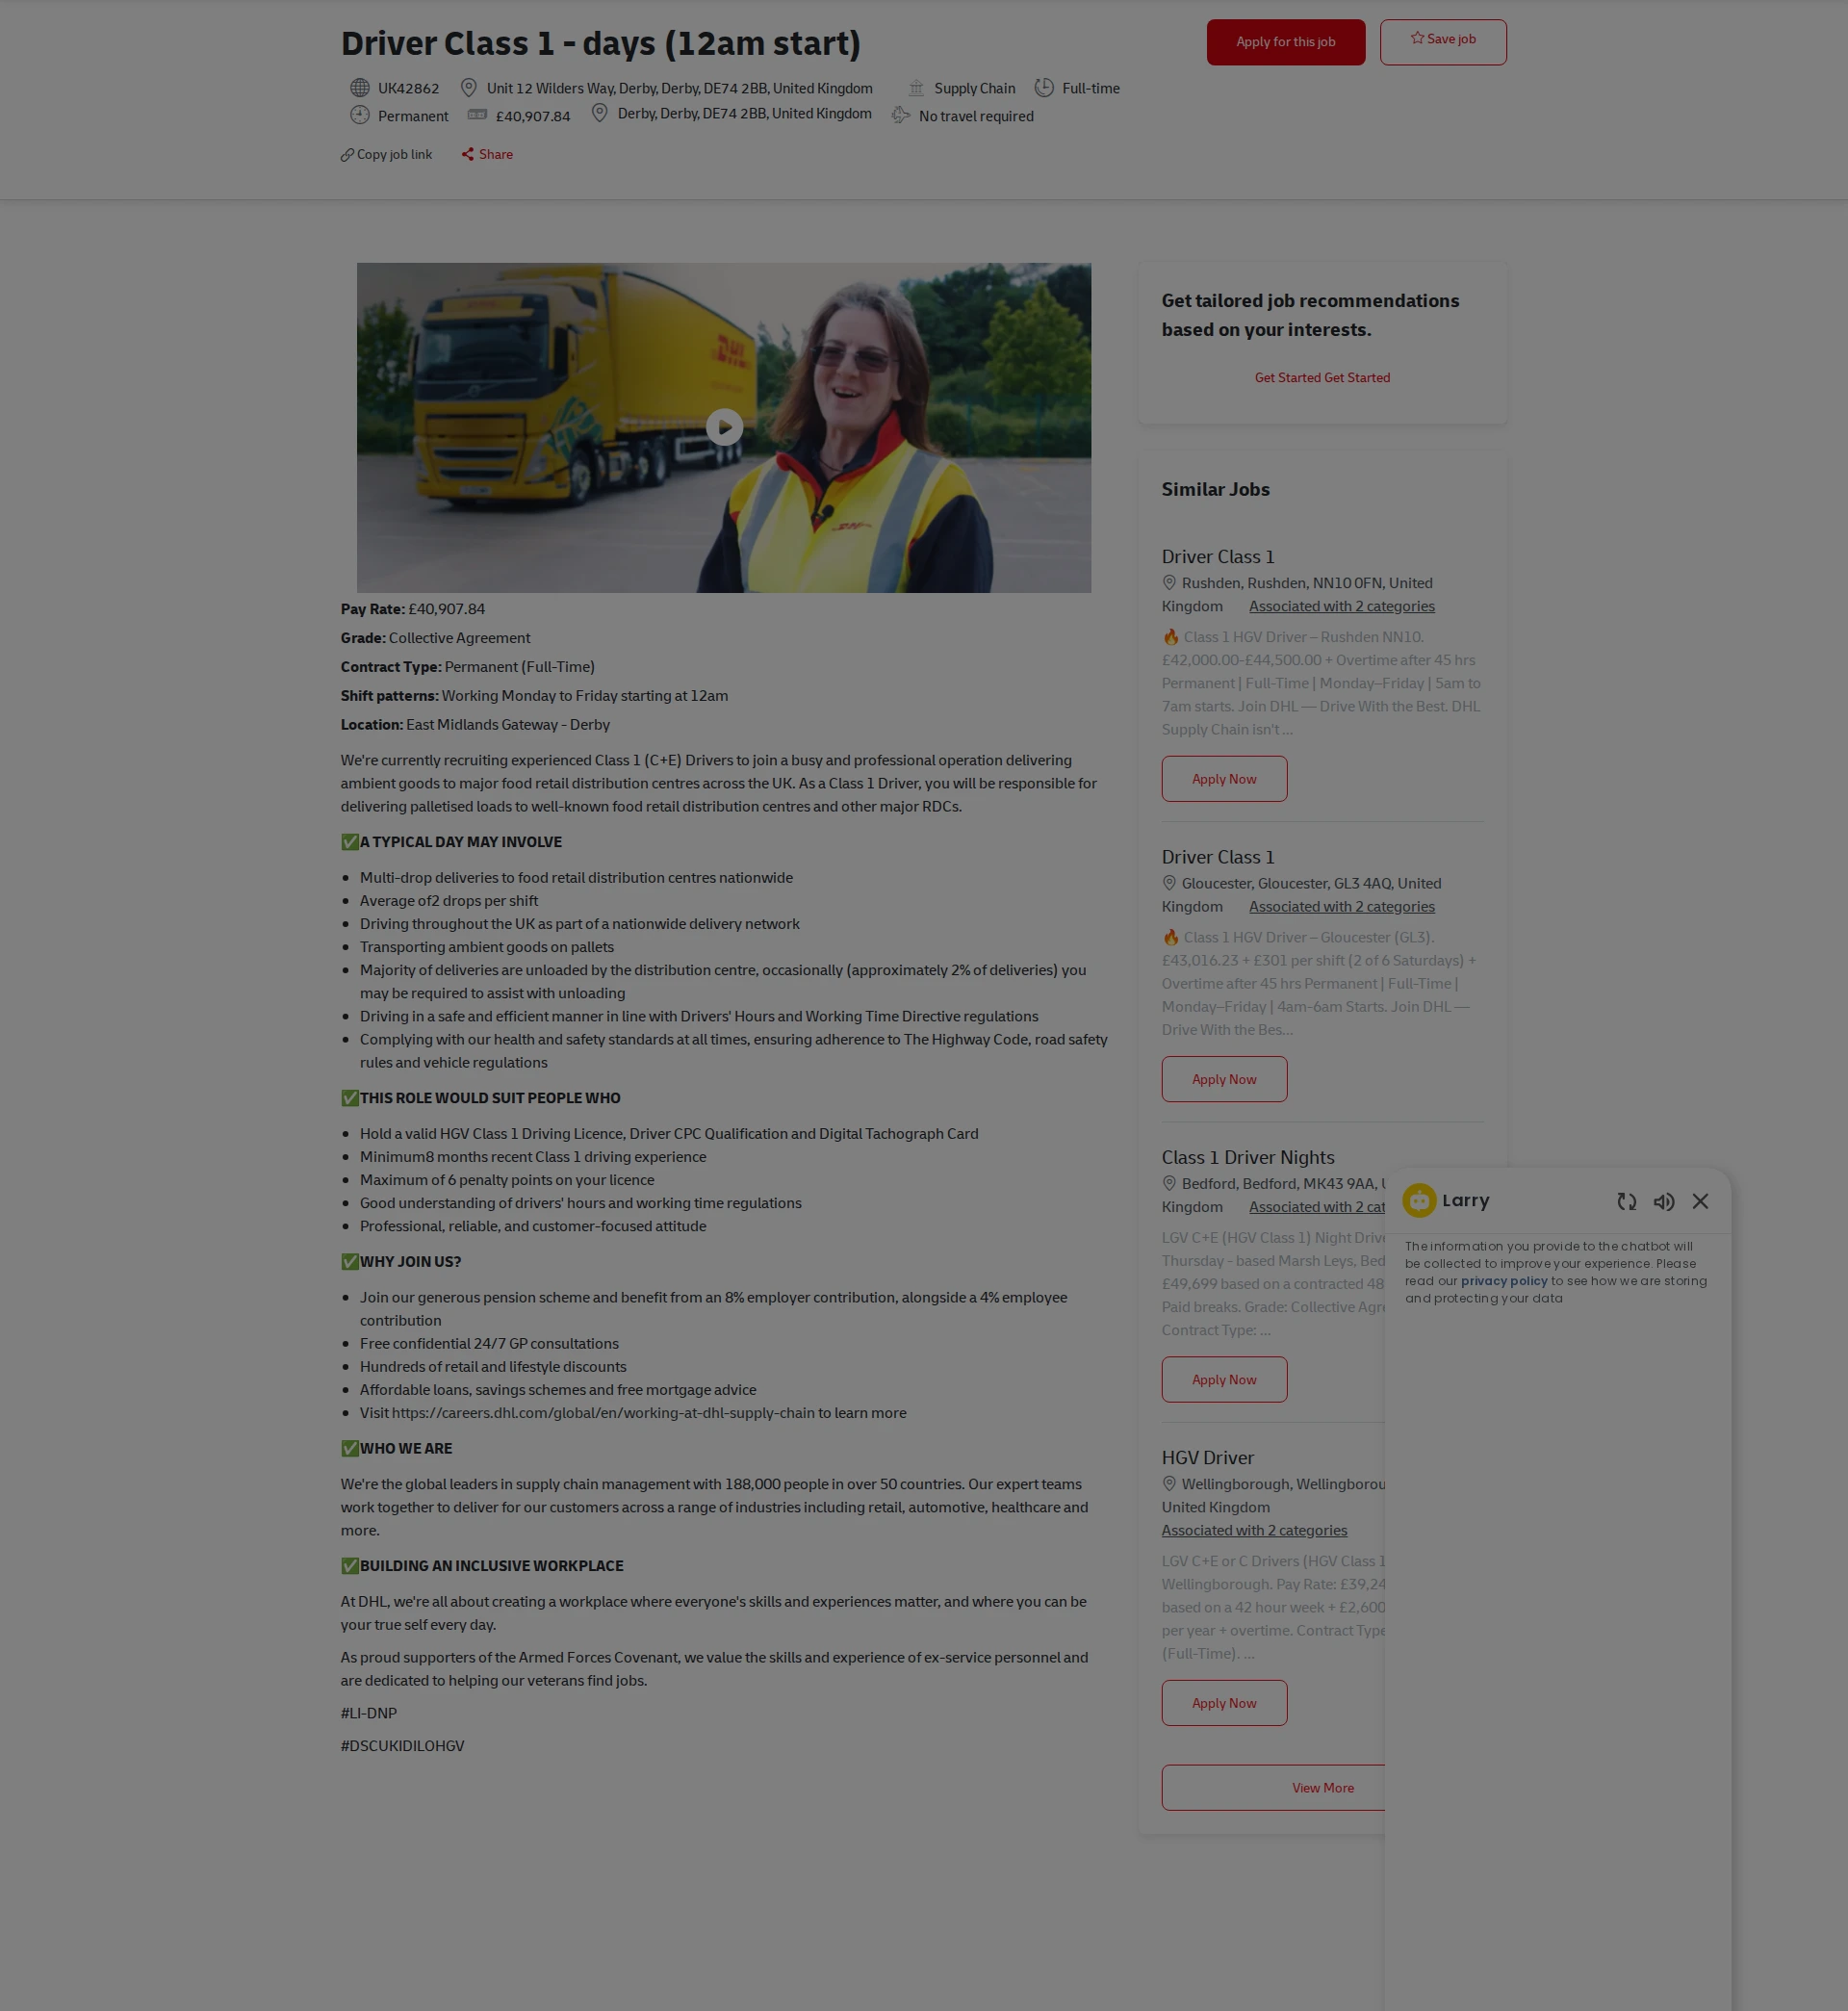Click Apply Now for Rushden Driver Class 1
This screenshot has width=1848, height=2011.
(x=1224, y=779)
